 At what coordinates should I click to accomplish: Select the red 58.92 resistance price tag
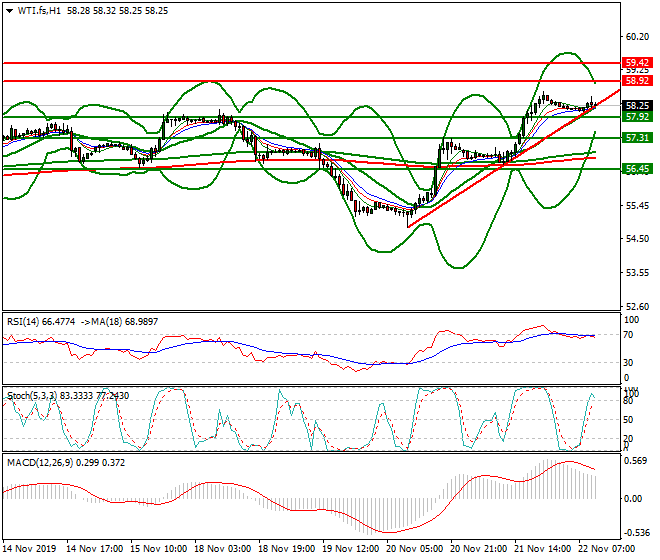[x=637, y=80]
